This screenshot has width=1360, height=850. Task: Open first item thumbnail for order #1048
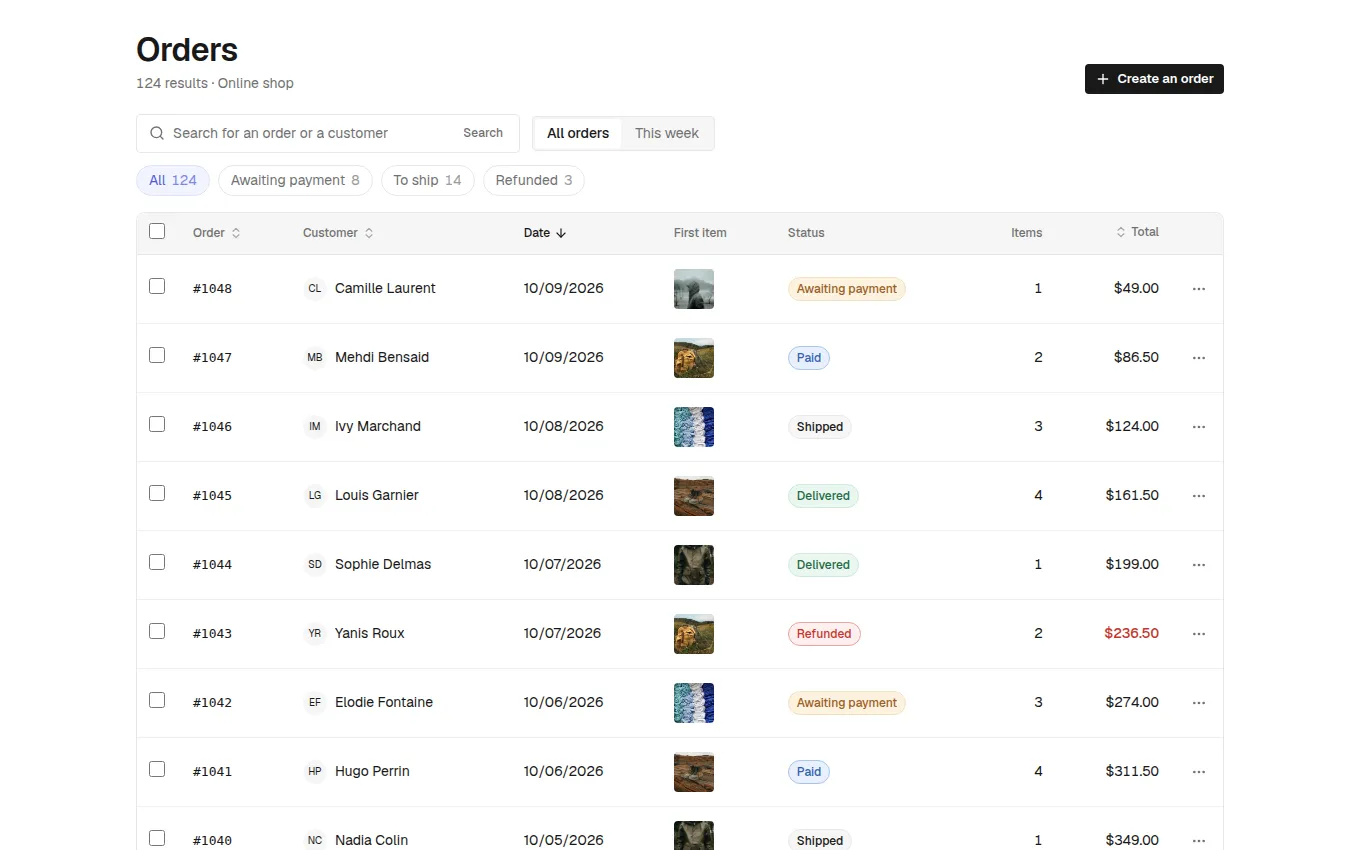tap(694, 289)
